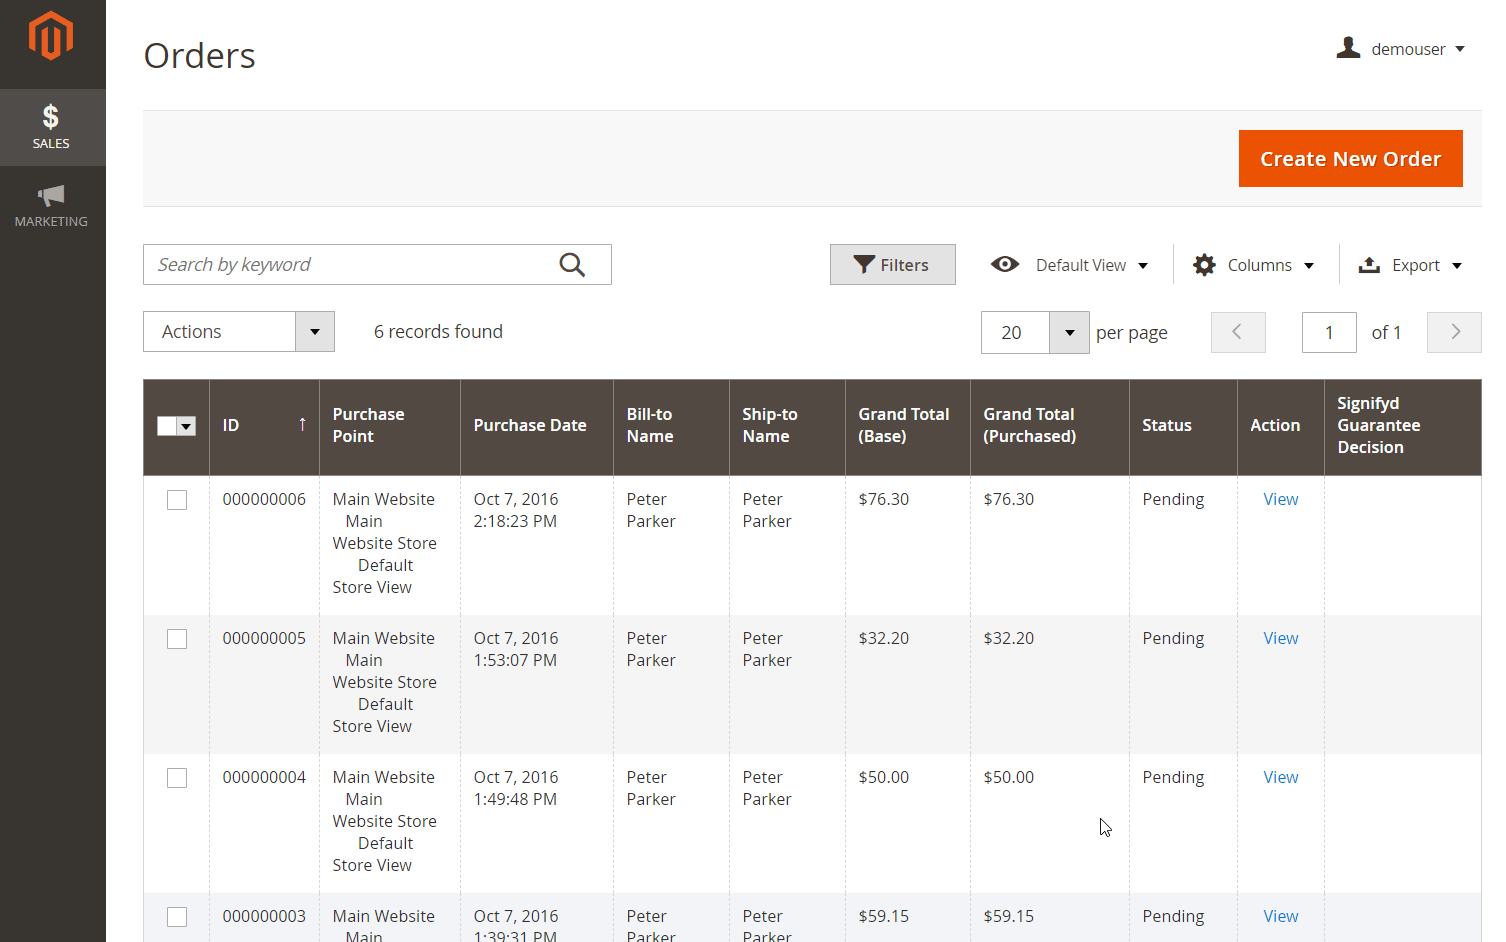This screenshot has height=942, width=1506.
Task: Select checkbox for order 000000006
Action: click(x=177, y=500)
